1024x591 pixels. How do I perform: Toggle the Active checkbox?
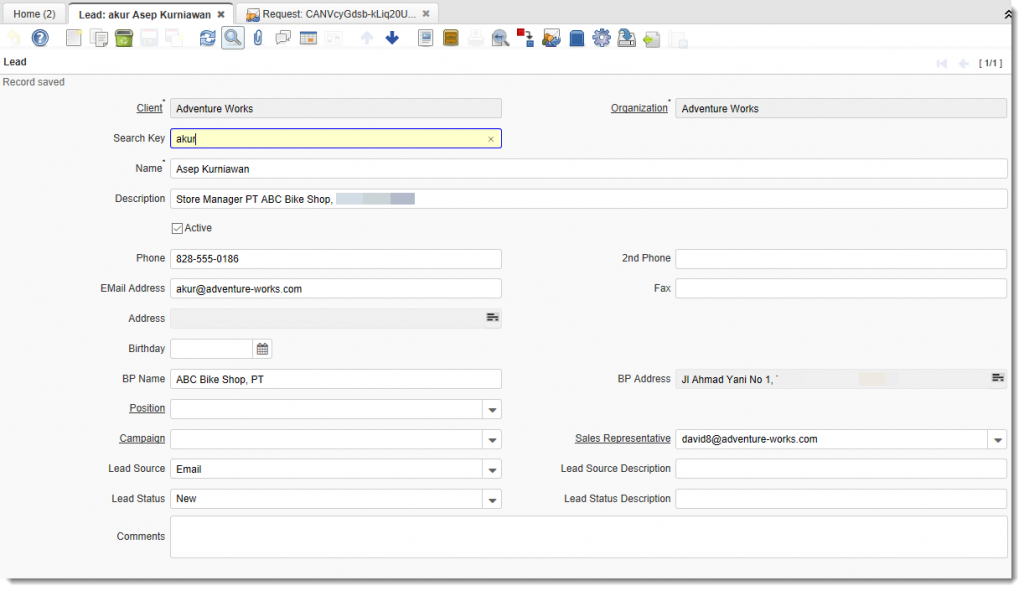178,228
